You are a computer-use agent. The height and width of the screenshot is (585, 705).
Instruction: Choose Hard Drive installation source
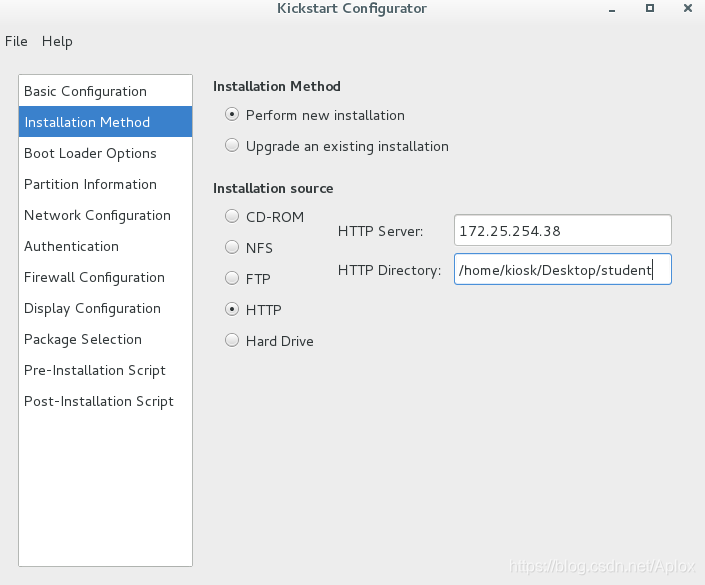point(232,341)
